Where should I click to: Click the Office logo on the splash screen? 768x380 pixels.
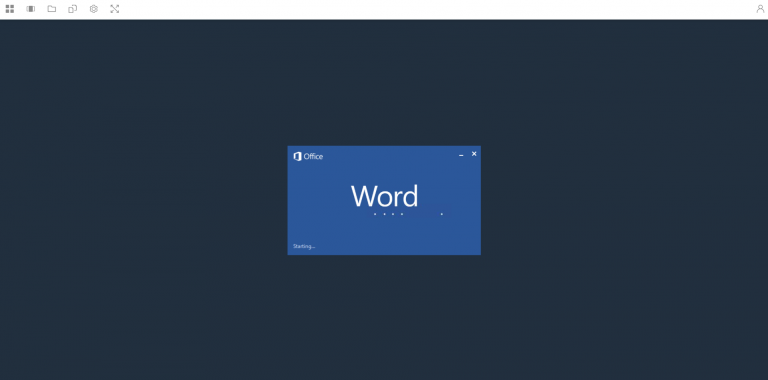(297, 156)
